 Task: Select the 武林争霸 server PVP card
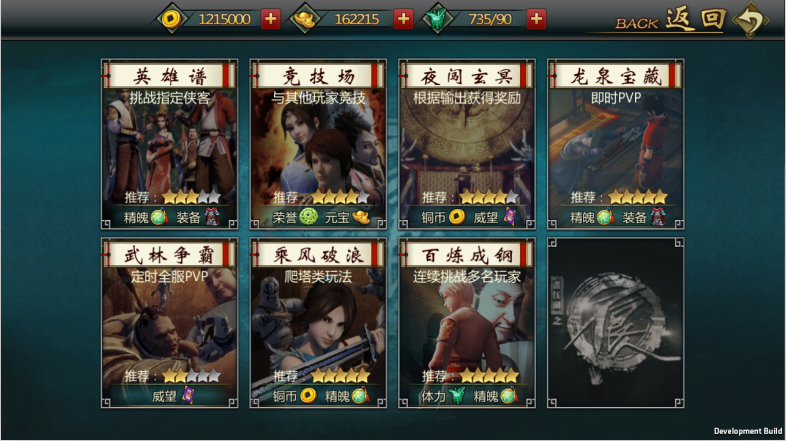(x=169, y=323)
